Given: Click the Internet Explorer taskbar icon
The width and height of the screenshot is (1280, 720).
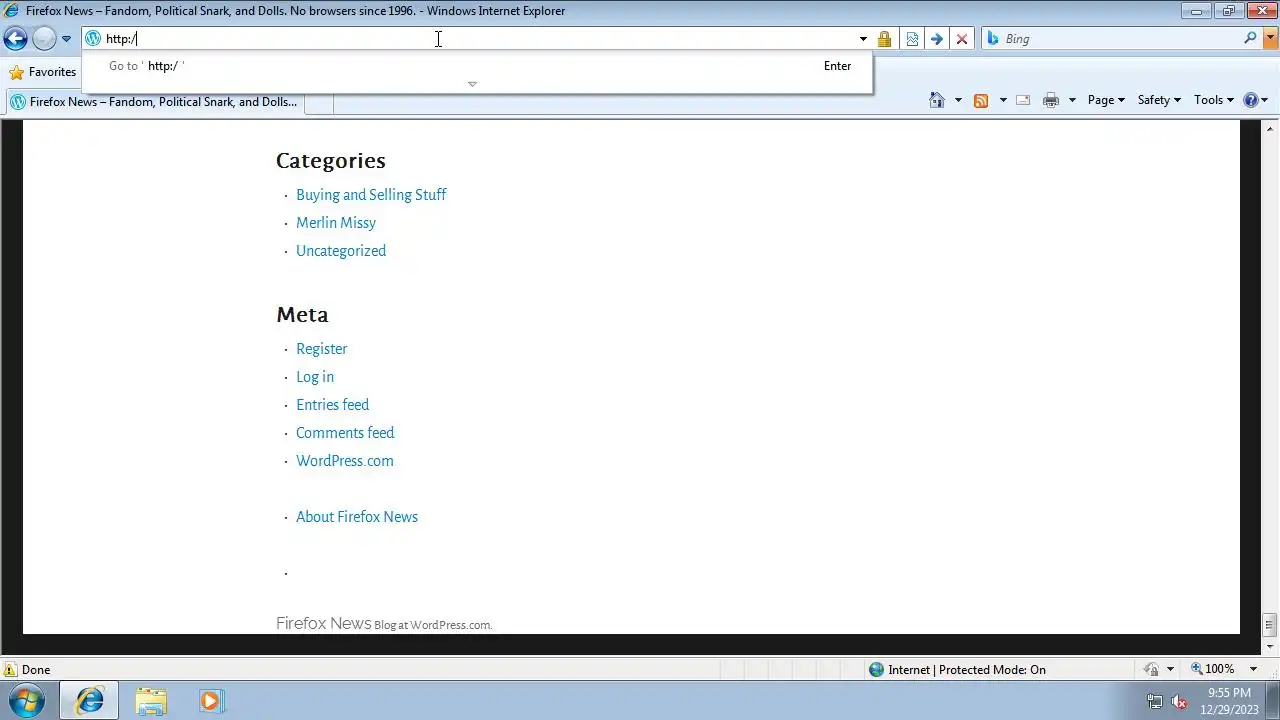Looking at the screenshot, I should point(89,701).
